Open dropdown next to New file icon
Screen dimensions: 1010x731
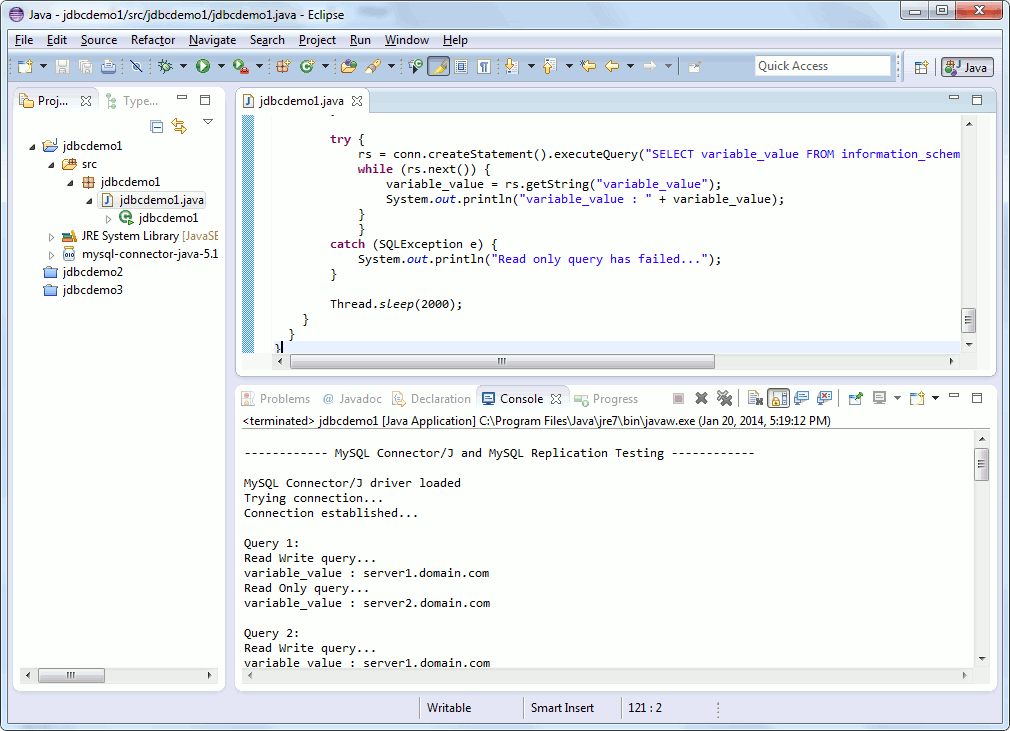point(43,66)
